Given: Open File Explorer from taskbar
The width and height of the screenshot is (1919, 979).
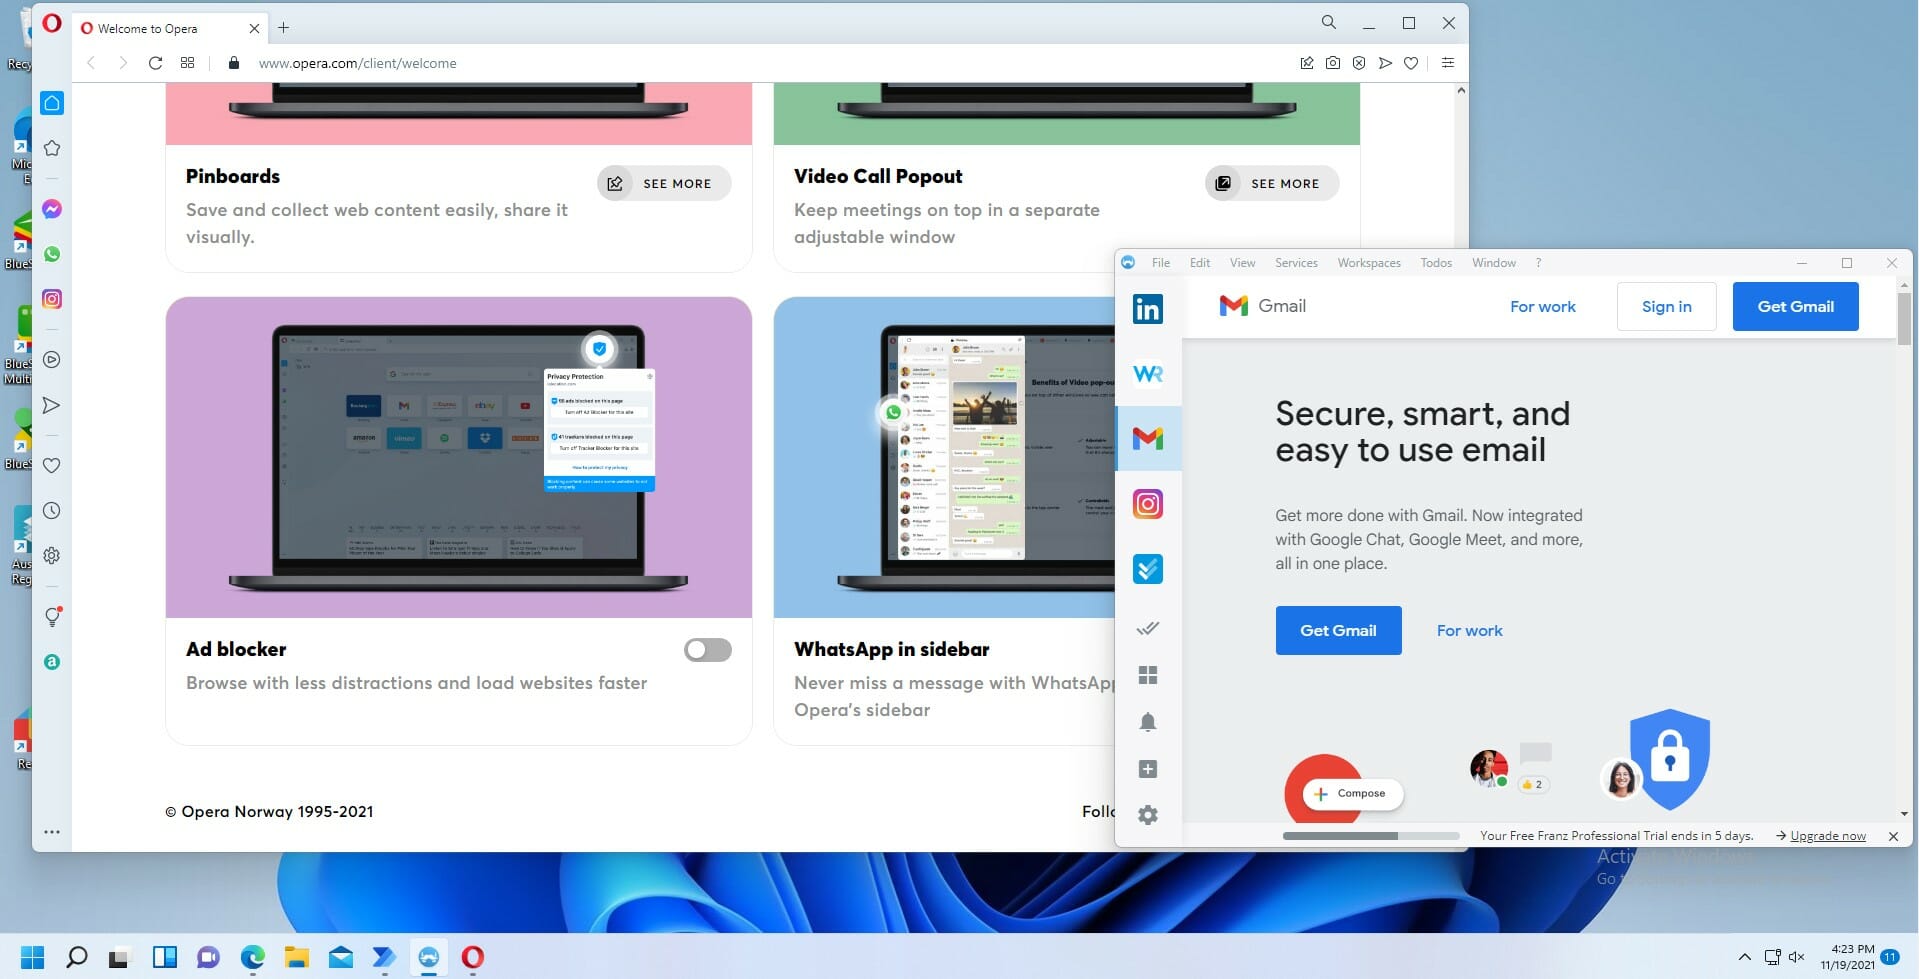Looking at the screenshot, I should pos(297,957).
